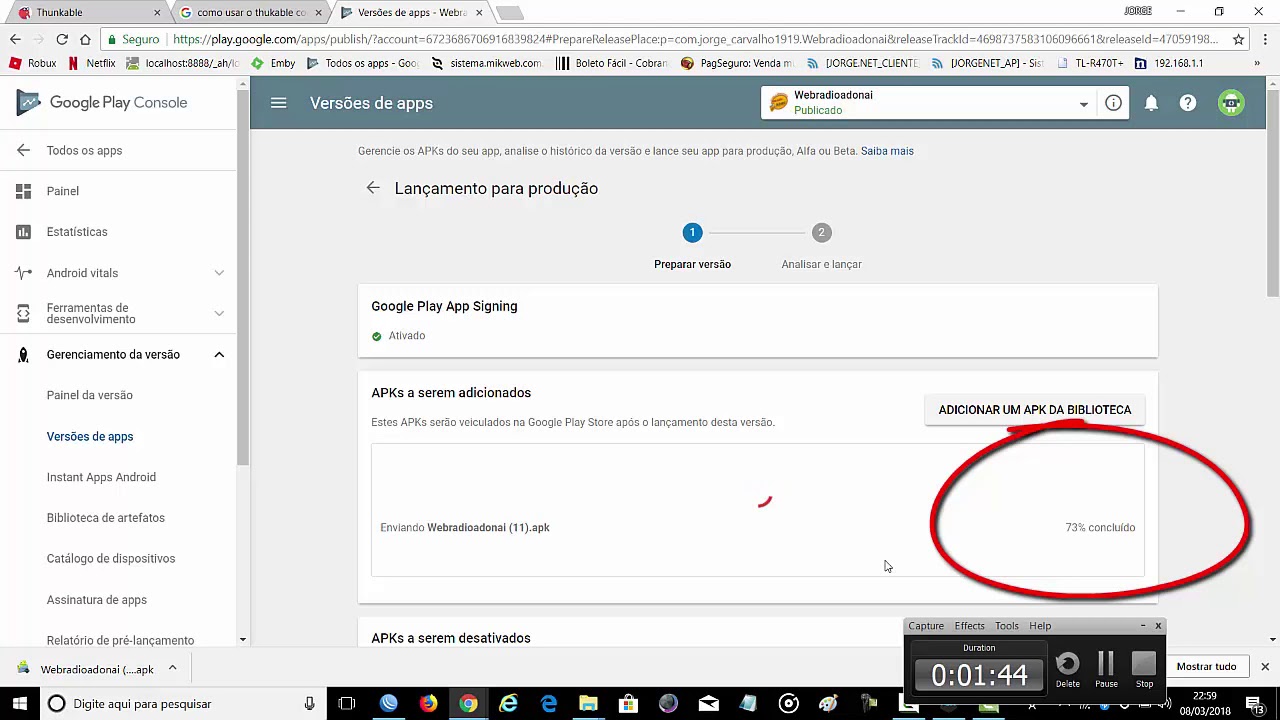
Task: Open the notifications bell
Action: 1151,103
